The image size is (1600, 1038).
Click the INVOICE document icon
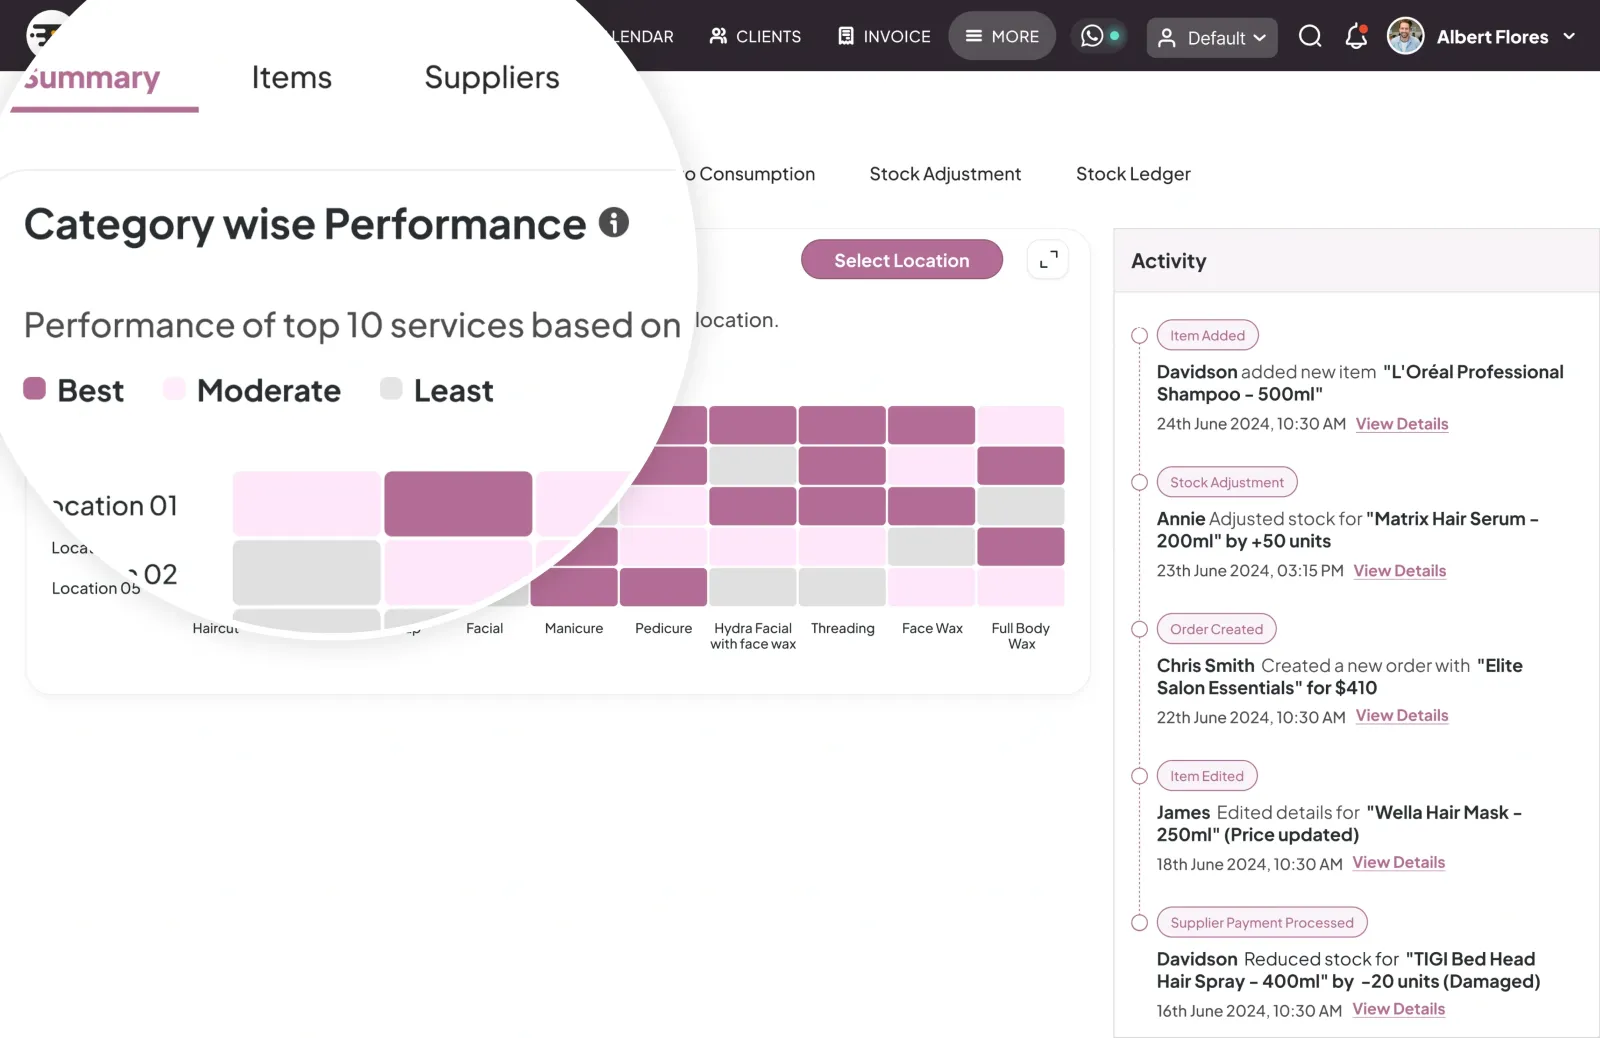click(846, 36)
